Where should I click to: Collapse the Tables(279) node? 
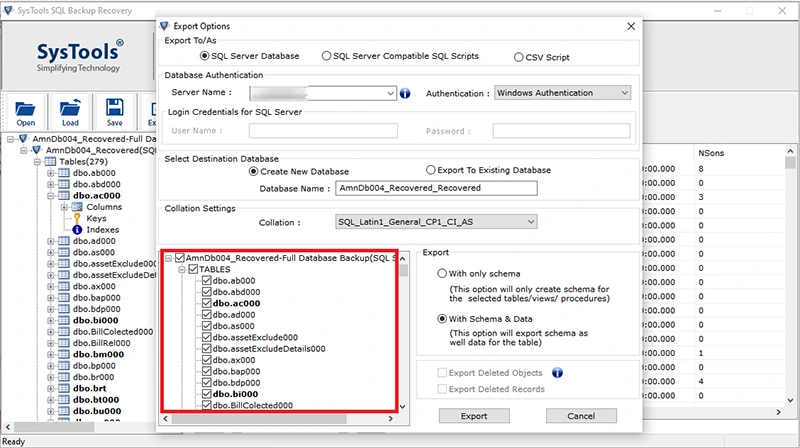coord(37,162)
